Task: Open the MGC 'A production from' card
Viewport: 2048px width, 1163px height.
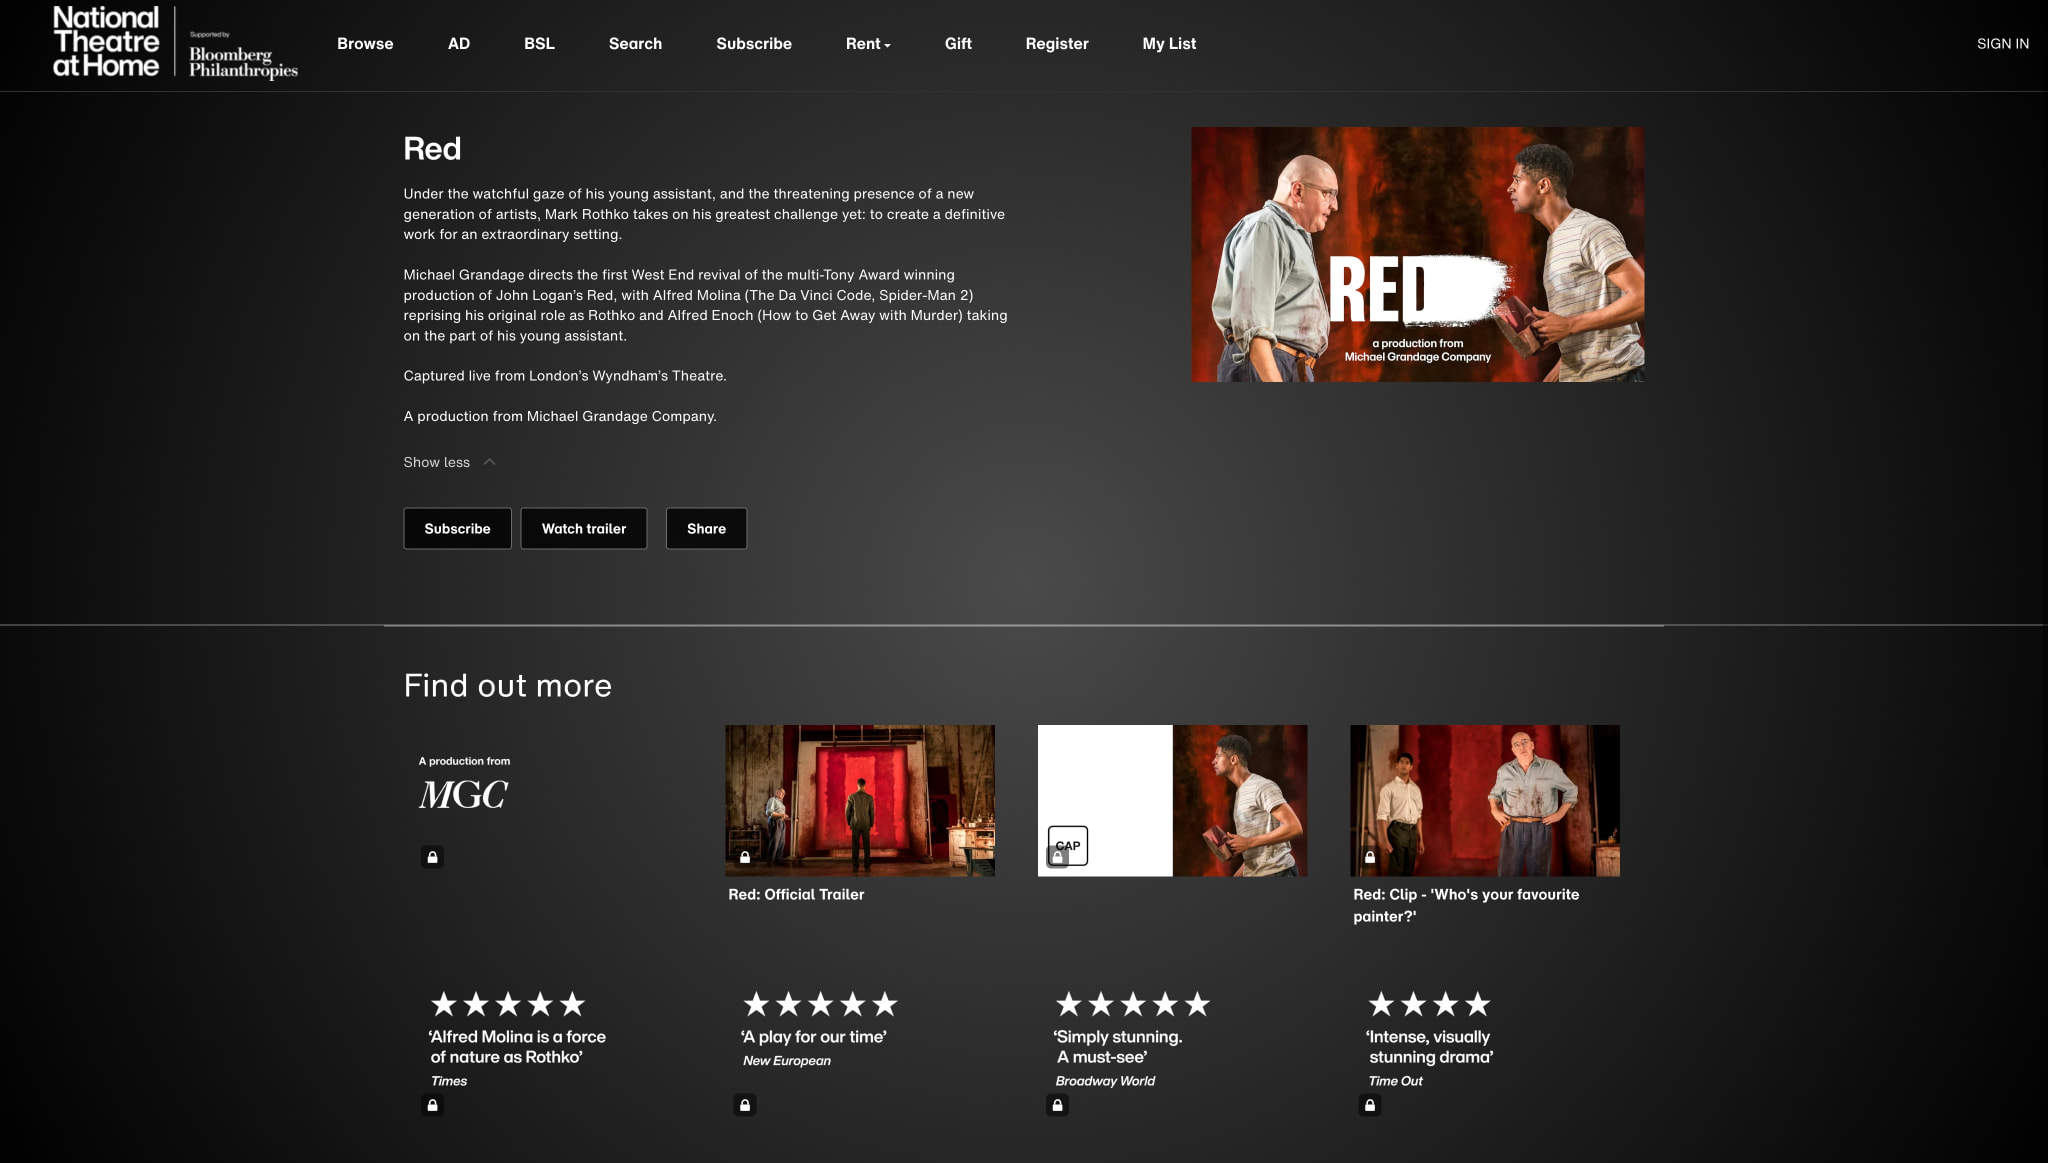Action: (547, 801)
